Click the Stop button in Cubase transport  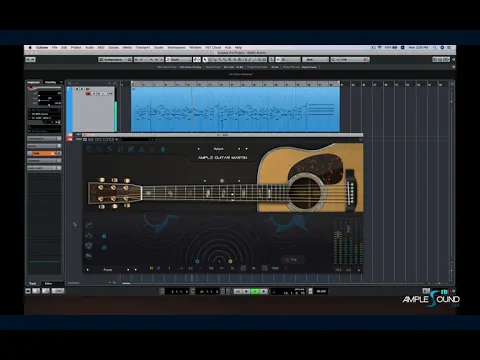click(246, 291)
